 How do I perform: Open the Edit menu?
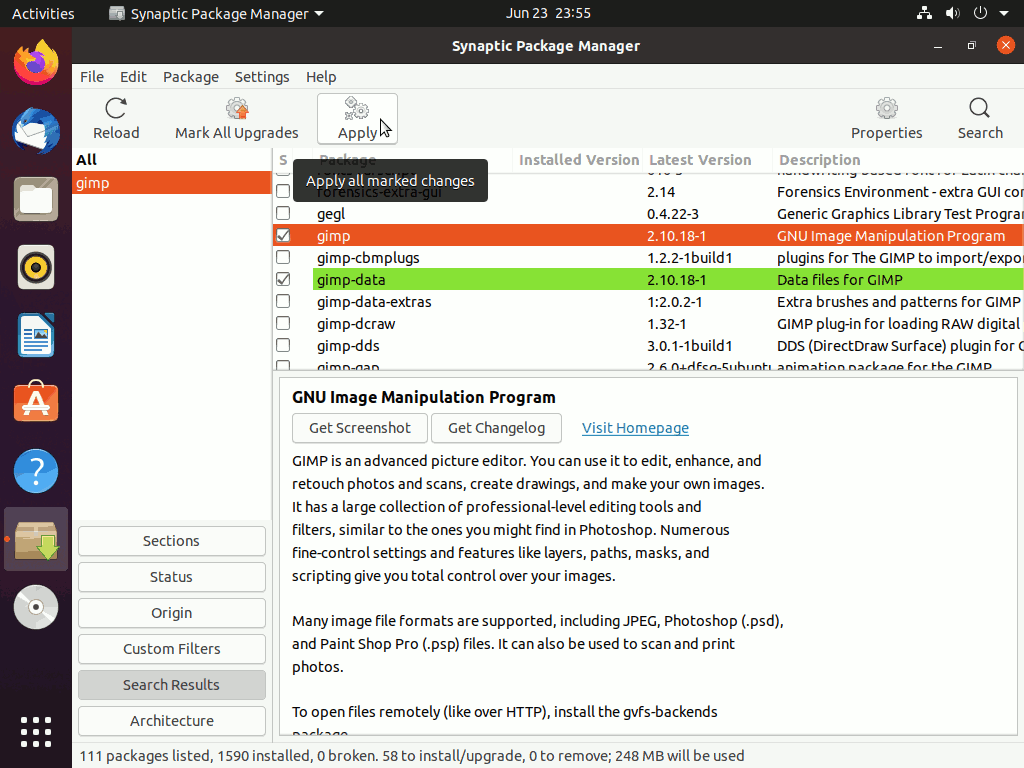click(x=133, y=76)
